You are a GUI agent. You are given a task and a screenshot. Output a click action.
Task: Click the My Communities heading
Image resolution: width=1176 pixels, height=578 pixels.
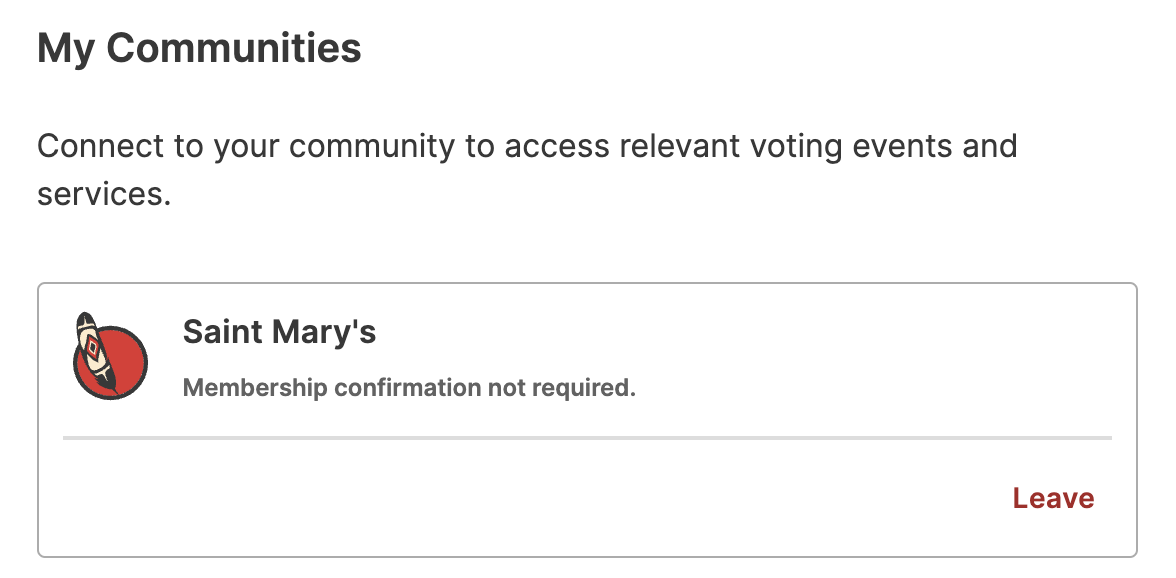click(x=199, y=48)
